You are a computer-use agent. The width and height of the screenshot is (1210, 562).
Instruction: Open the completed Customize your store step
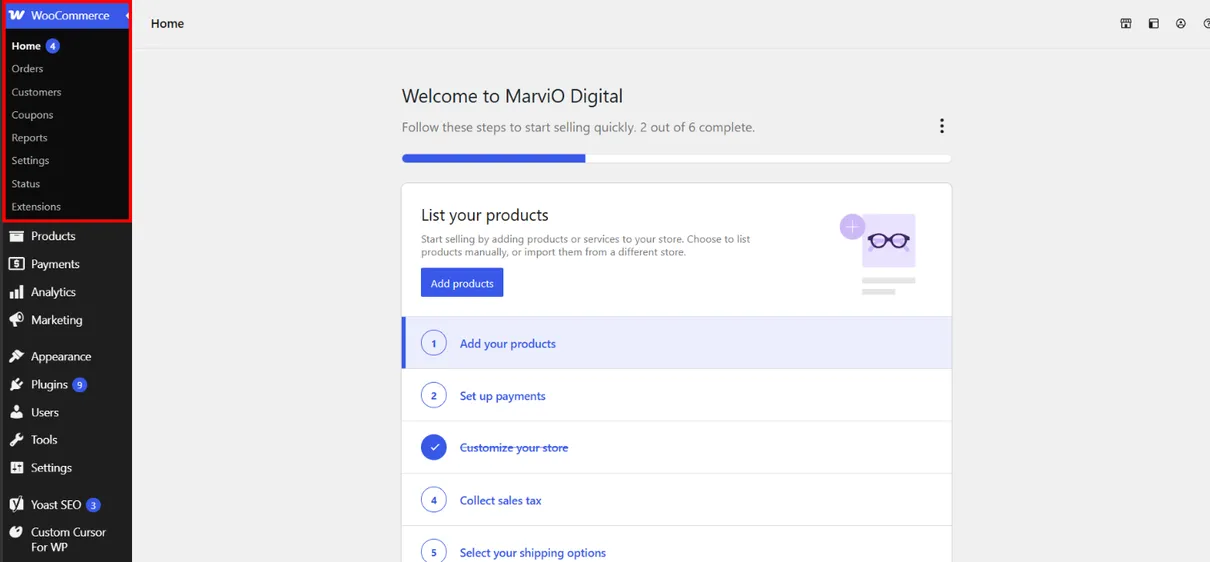[x=677, y=447]
